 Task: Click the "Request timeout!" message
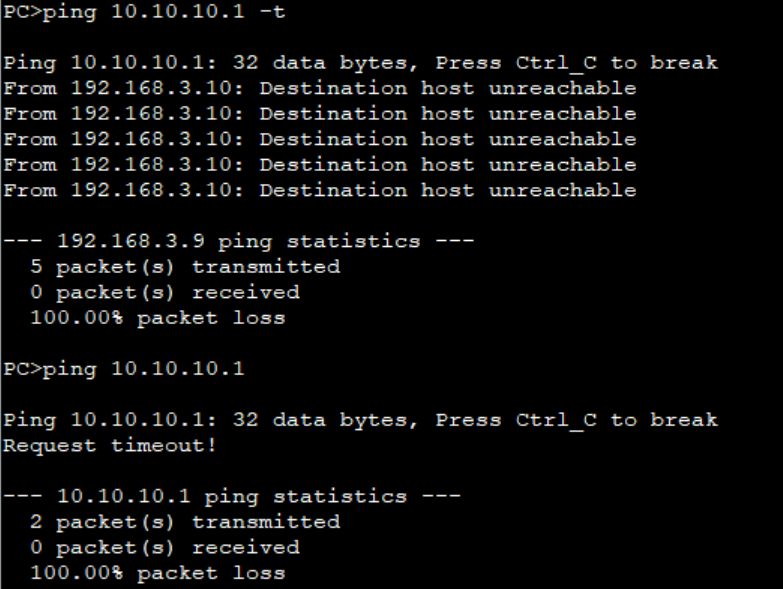click(x=110, y=445)
